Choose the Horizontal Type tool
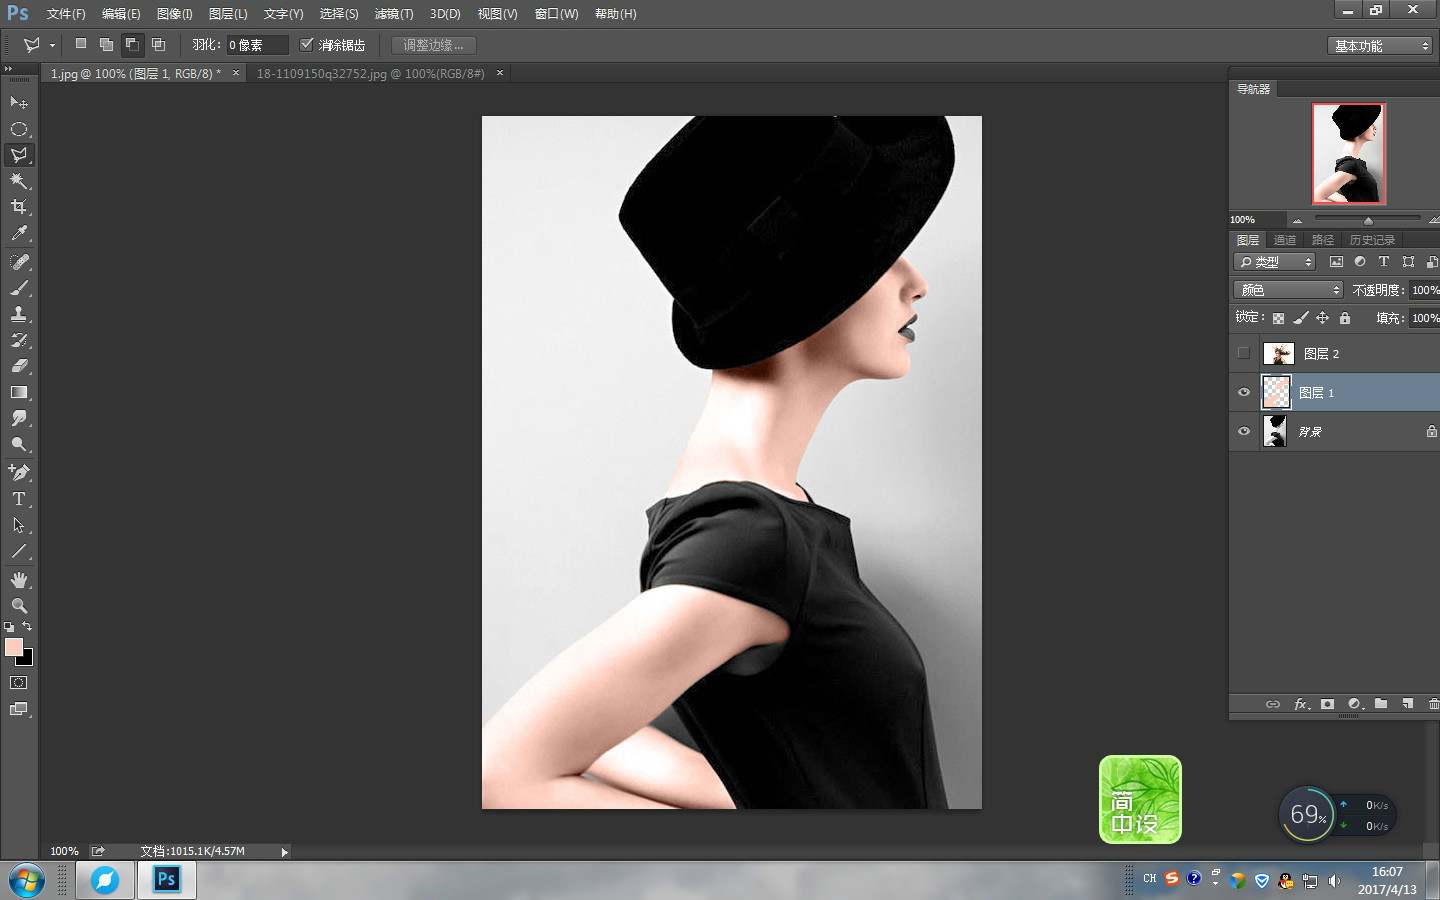This screenshot has width=1440, height=900. coord(19,499)
